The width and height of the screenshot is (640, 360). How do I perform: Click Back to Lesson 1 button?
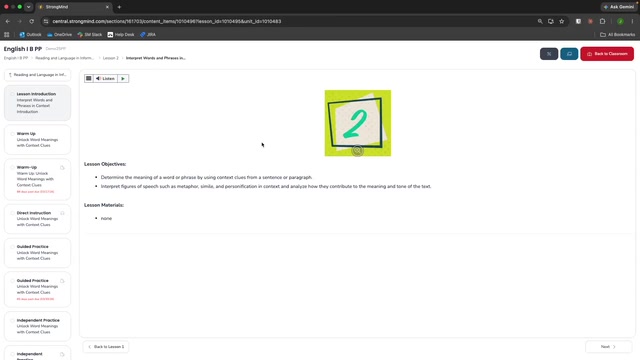(106, 347)
